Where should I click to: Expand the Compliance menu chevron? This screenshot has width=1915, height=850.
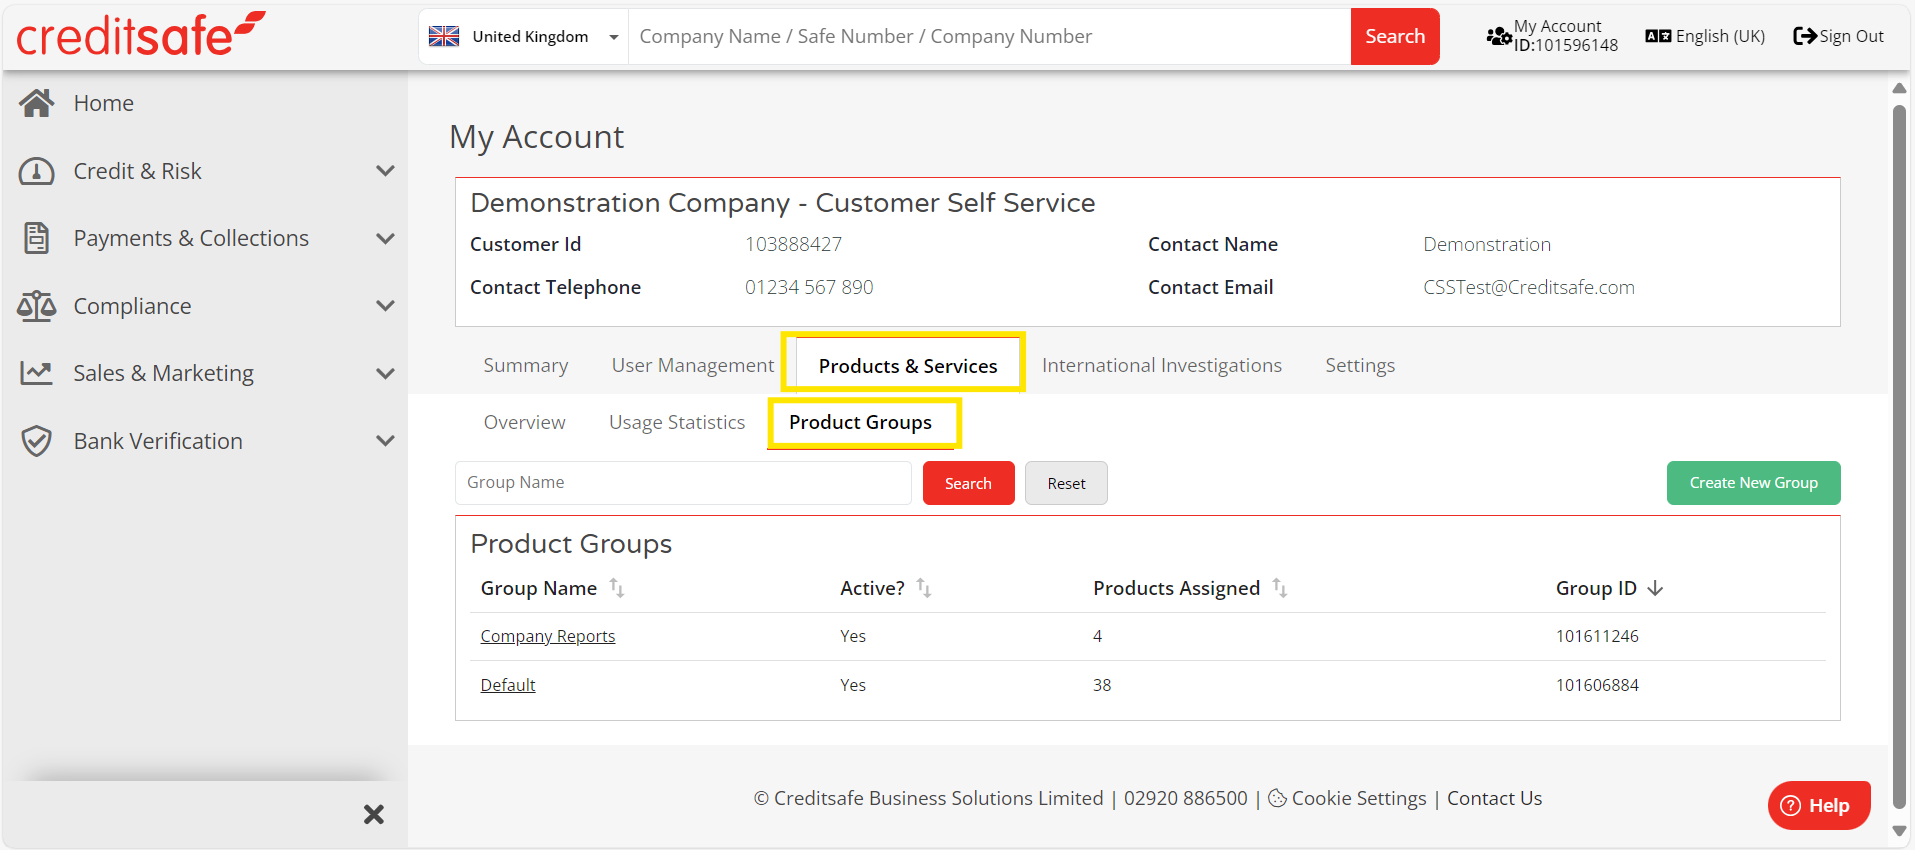385,306
